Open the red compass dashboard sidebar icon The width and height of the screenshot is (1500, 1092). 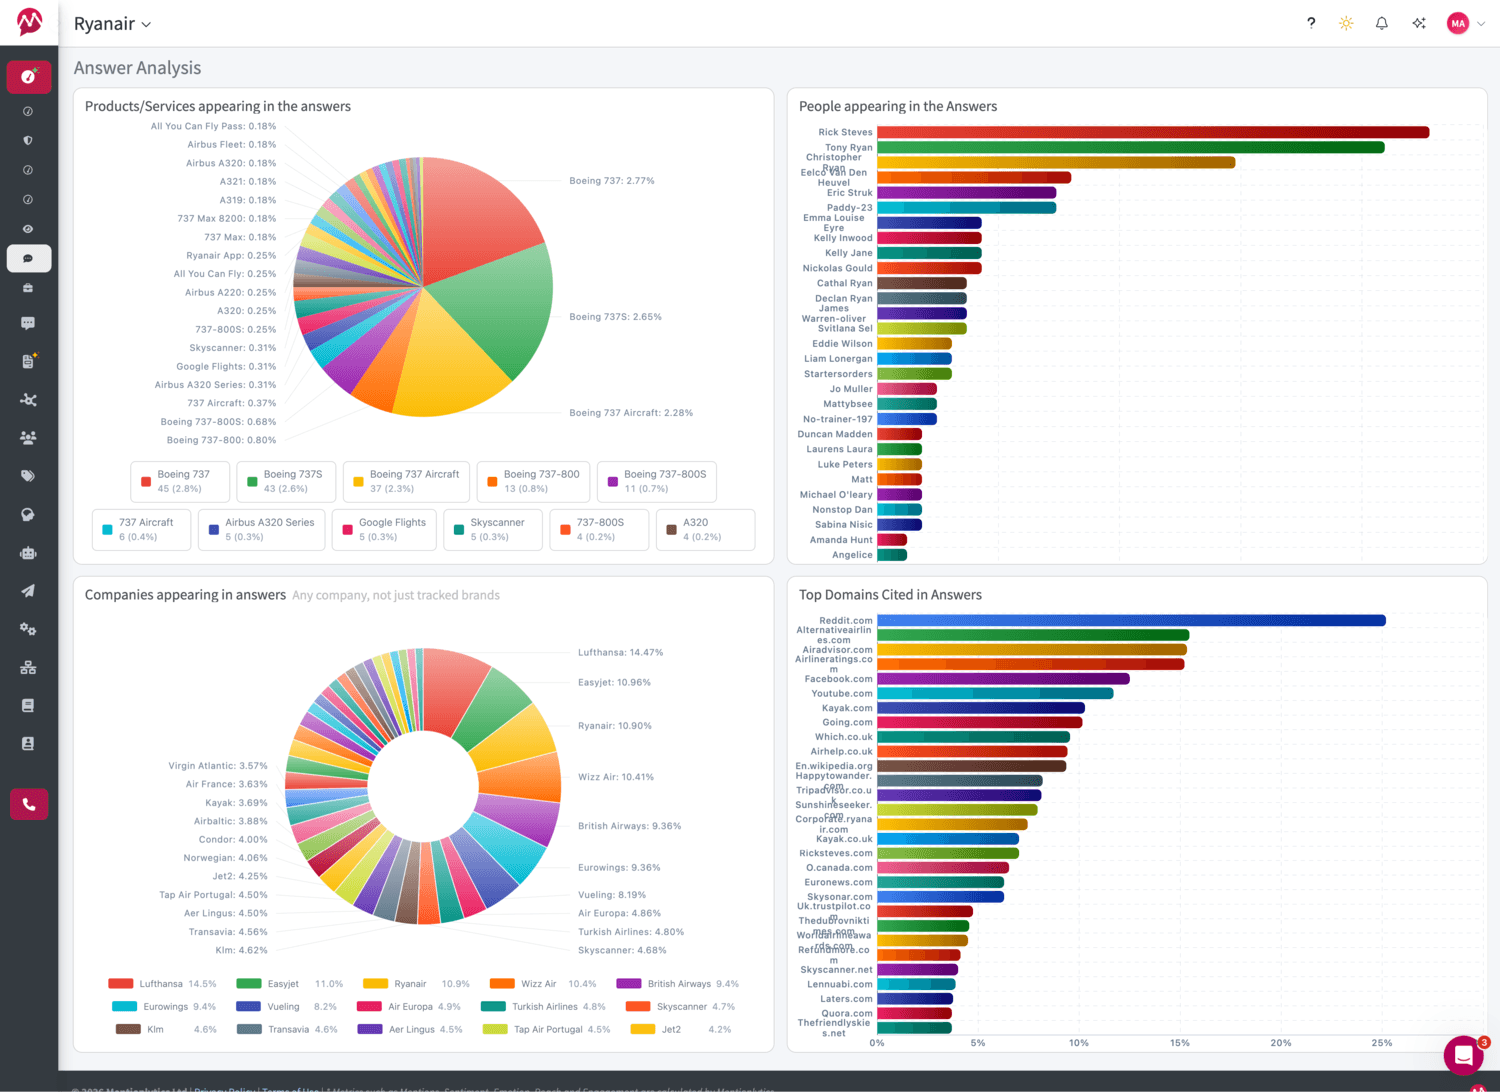click(29, 77)
